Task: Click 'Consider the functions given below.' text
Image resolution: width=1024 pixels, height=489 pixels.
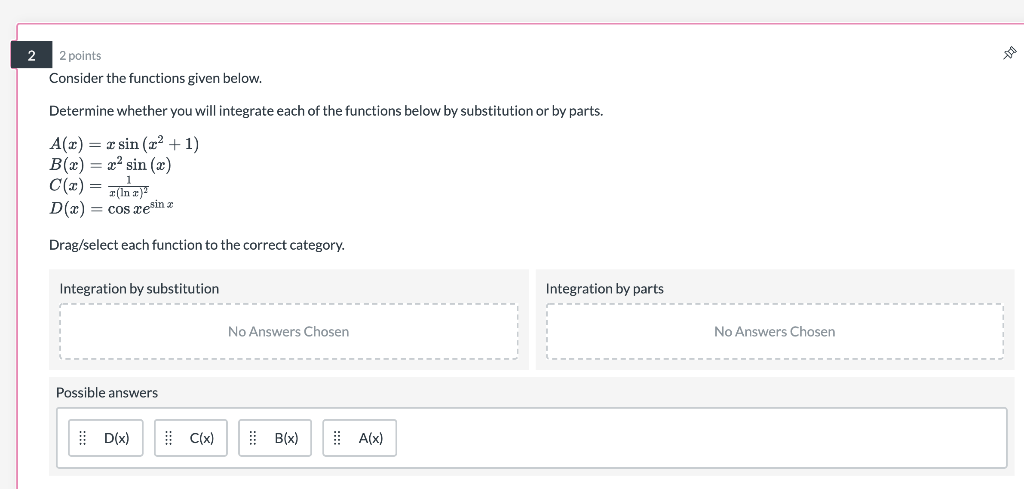Action: 155,78
